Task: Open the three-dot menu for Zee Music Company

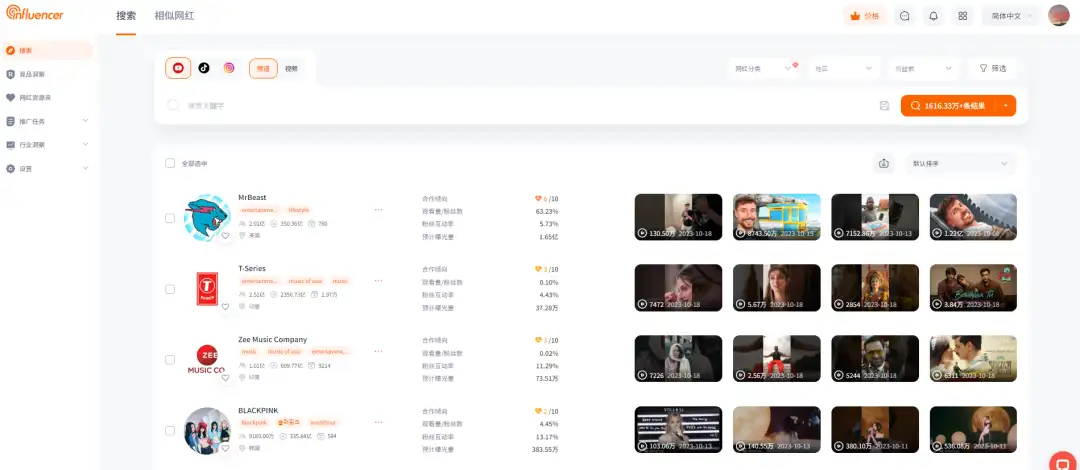Action: point(378,351)
